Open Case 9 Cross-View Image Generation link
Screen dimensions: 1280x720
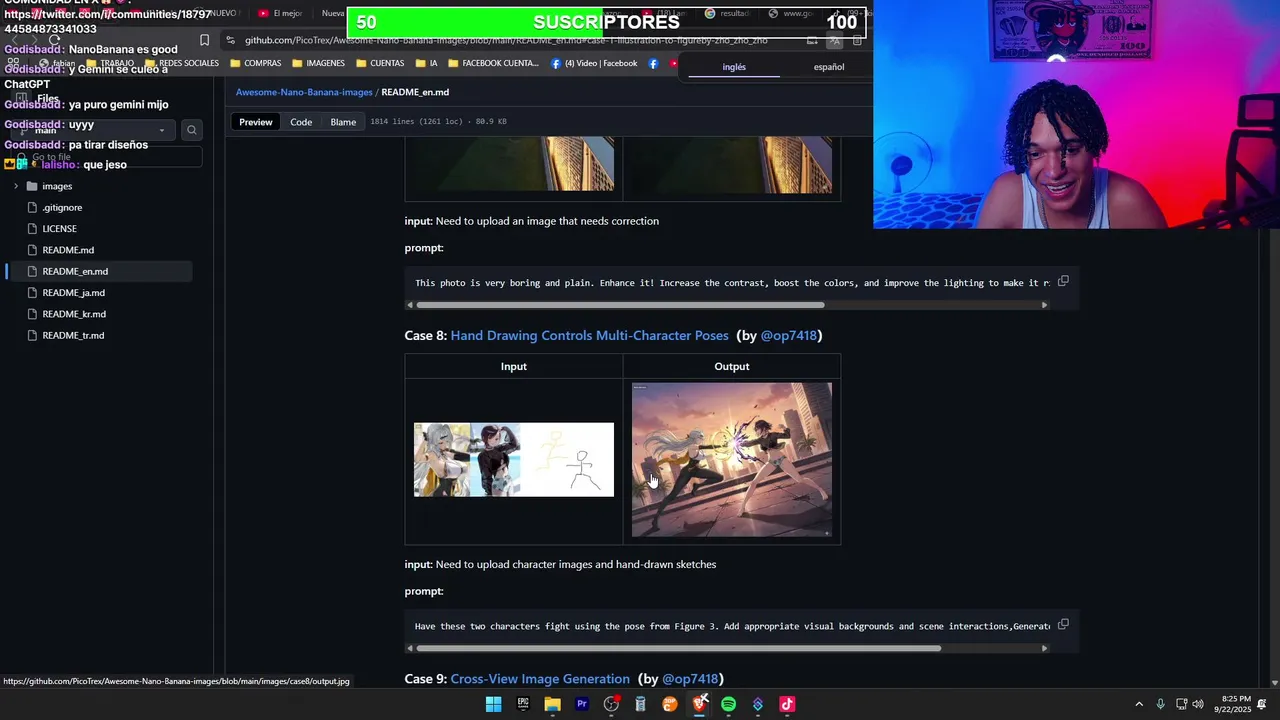(x=540, y=679)
